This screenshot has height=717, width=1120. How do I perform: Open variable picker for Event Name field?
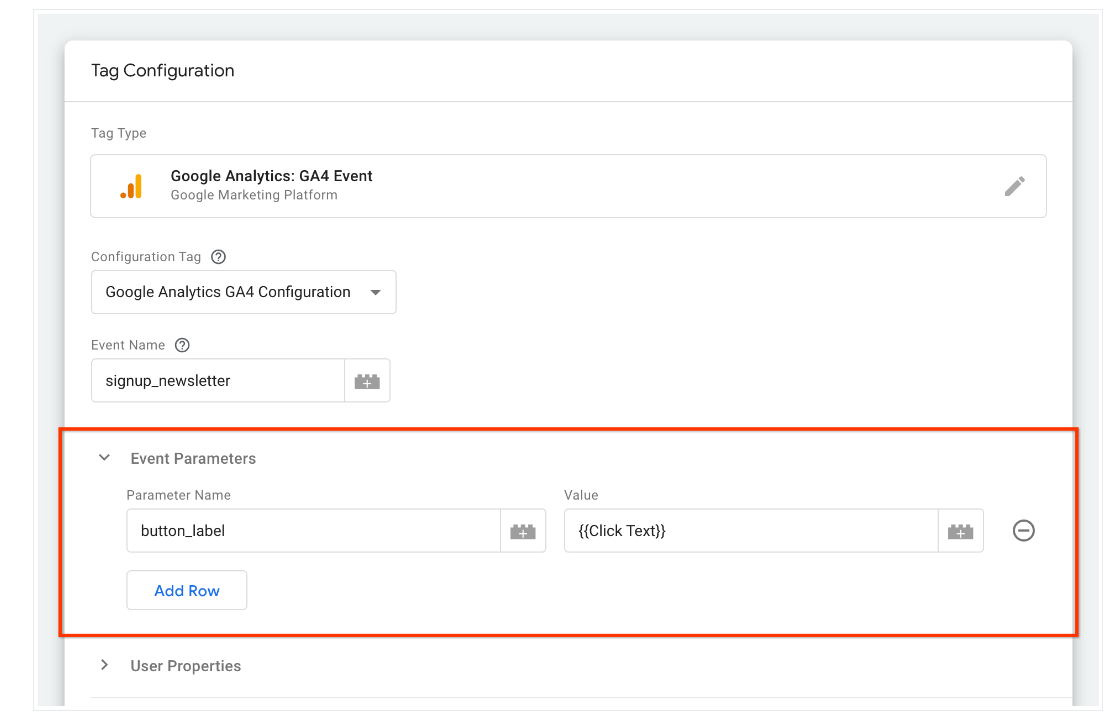click(x=367, y=380)
